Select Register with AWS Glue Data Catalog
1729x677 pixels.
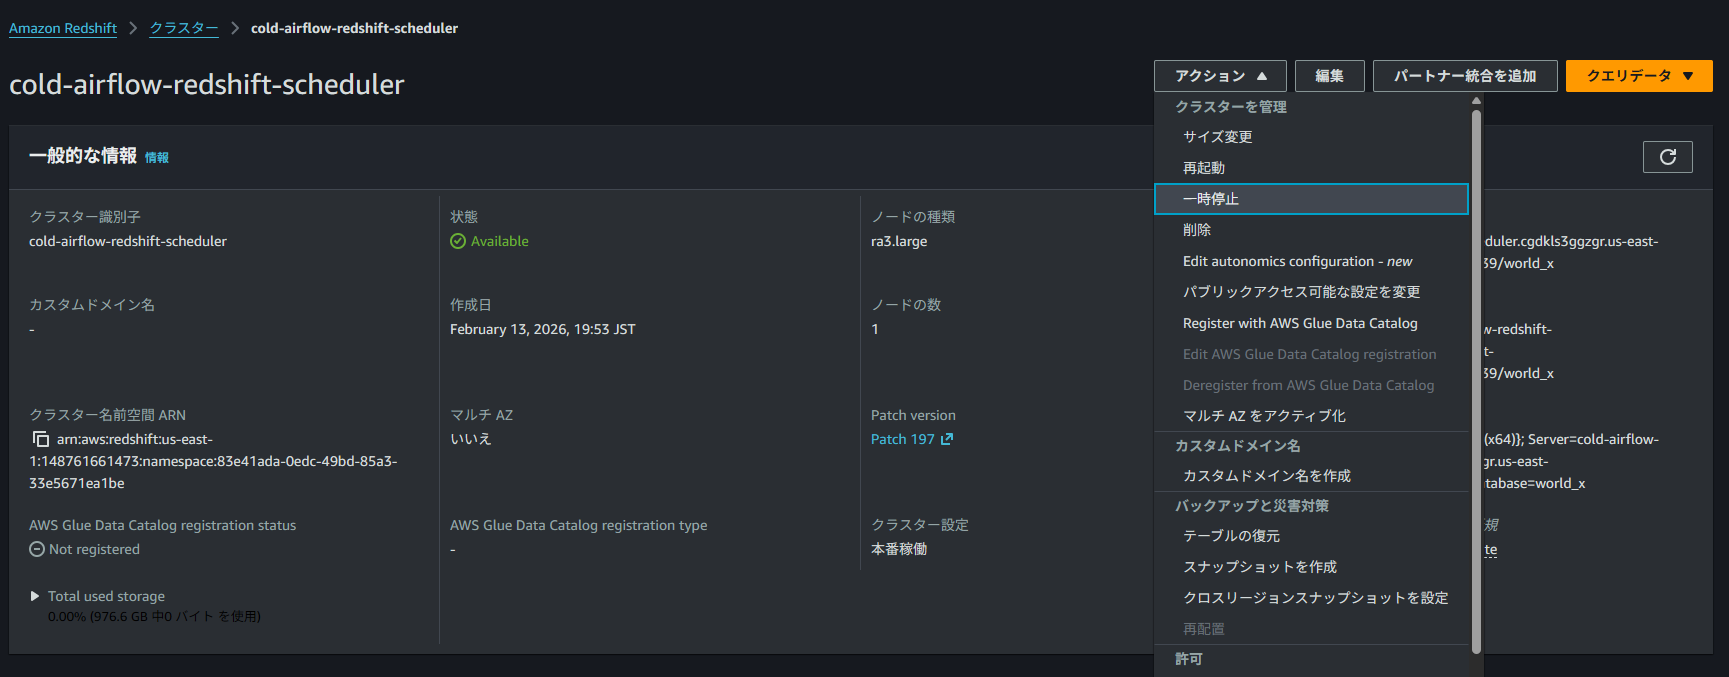(1299, 323)
